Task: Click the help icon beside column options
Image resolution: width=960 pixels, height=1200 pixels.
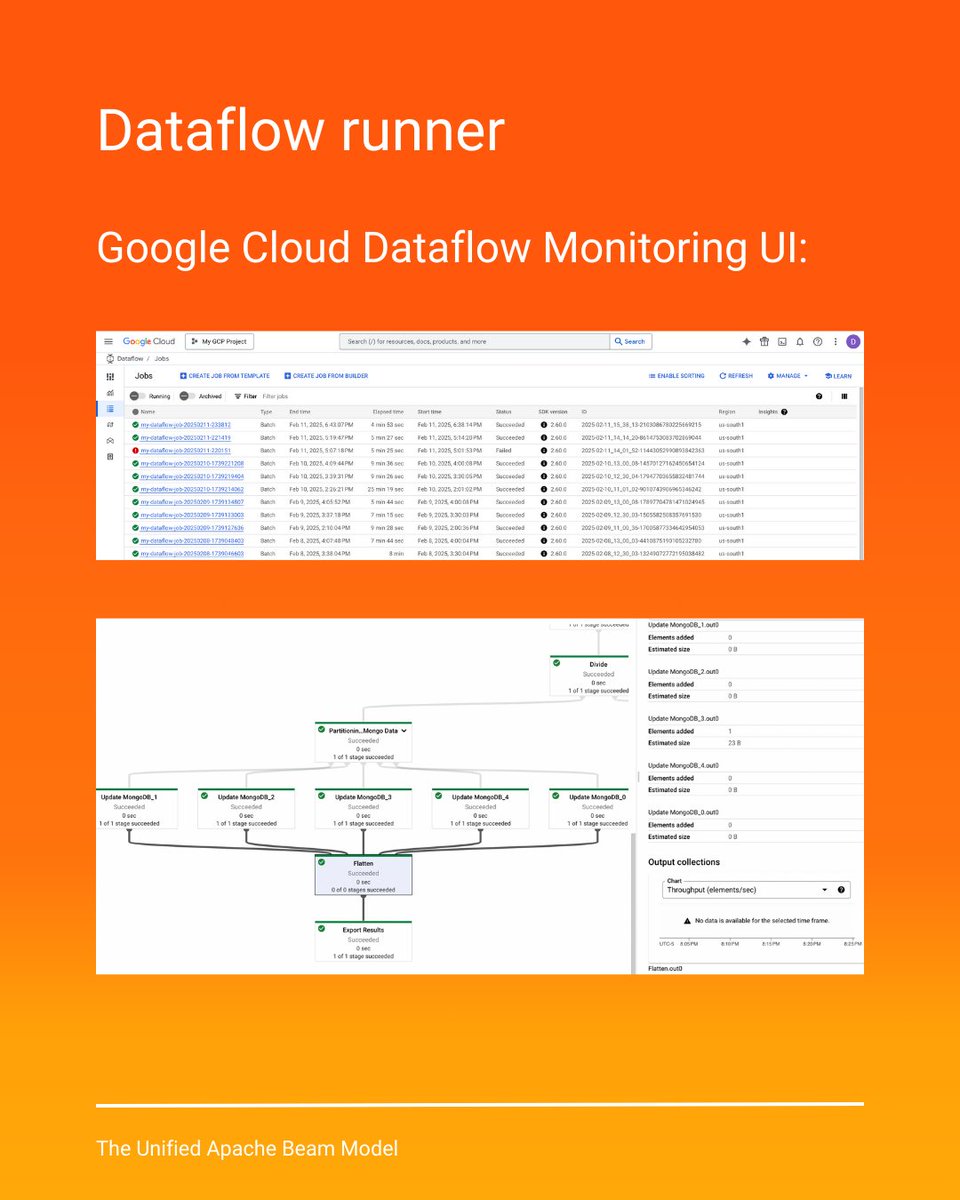Action: point(819,396)
